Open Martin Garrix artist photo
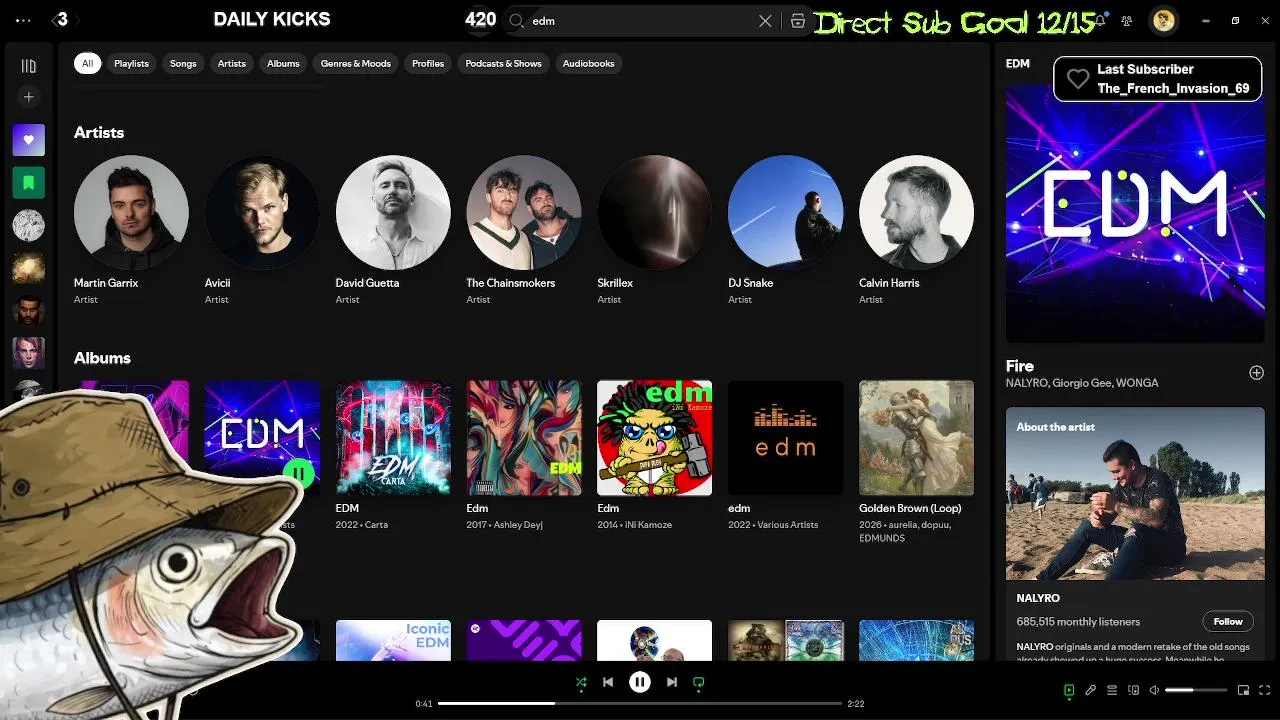 [x=131, y=212]
